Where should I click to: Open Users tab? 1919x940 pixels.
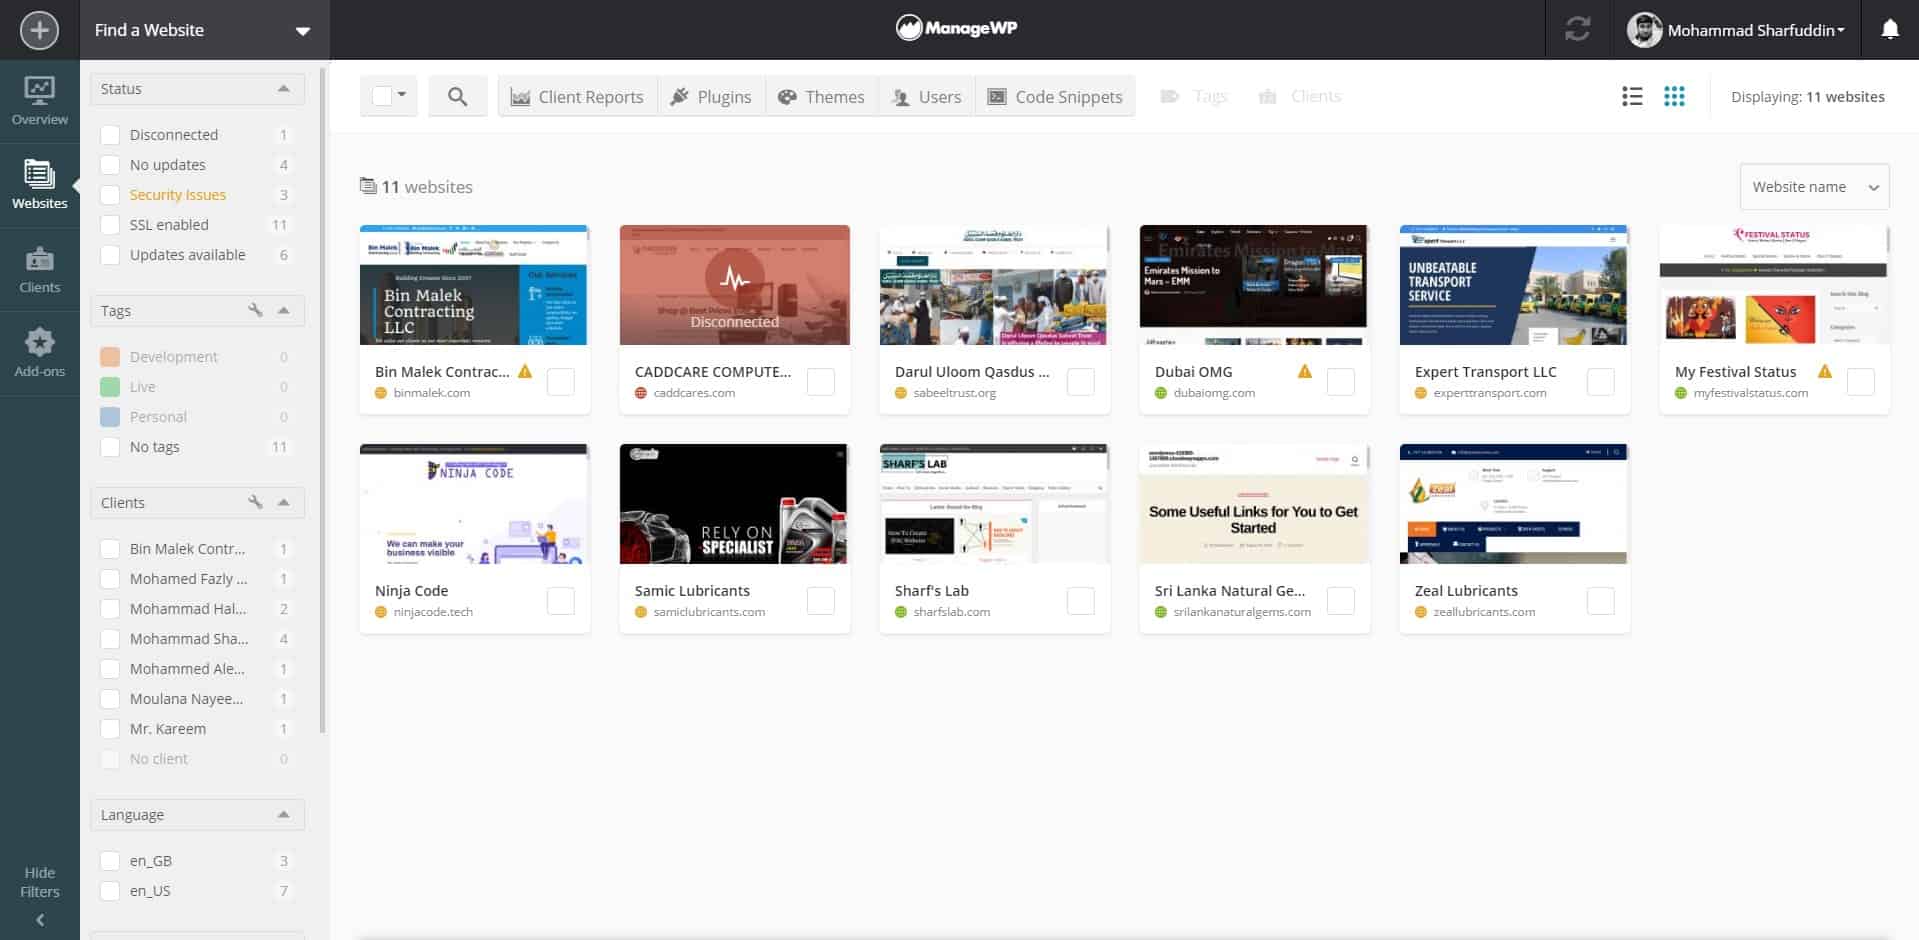[x=926, y=96]
